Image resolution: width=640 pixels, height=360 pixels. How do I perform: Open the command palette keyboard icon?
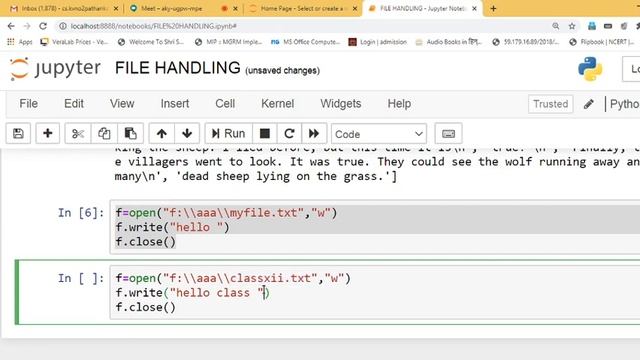448,133
